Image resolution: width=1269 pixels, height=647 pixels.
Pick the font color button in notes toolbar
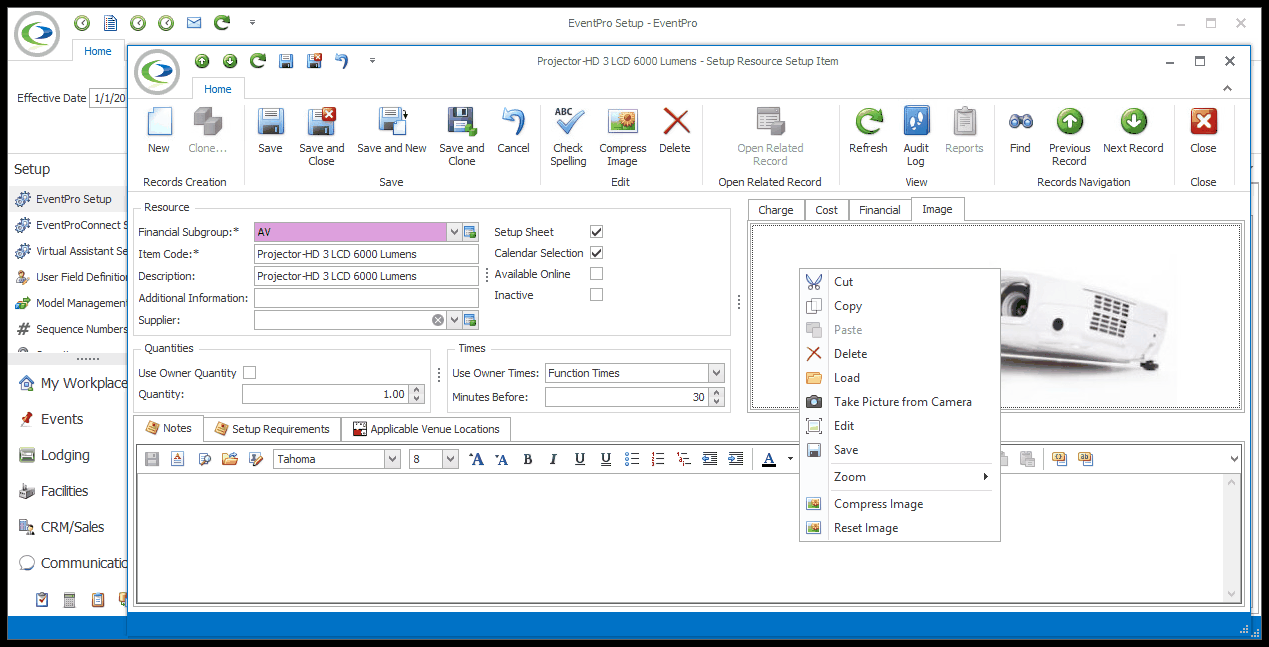pos(769,460)
